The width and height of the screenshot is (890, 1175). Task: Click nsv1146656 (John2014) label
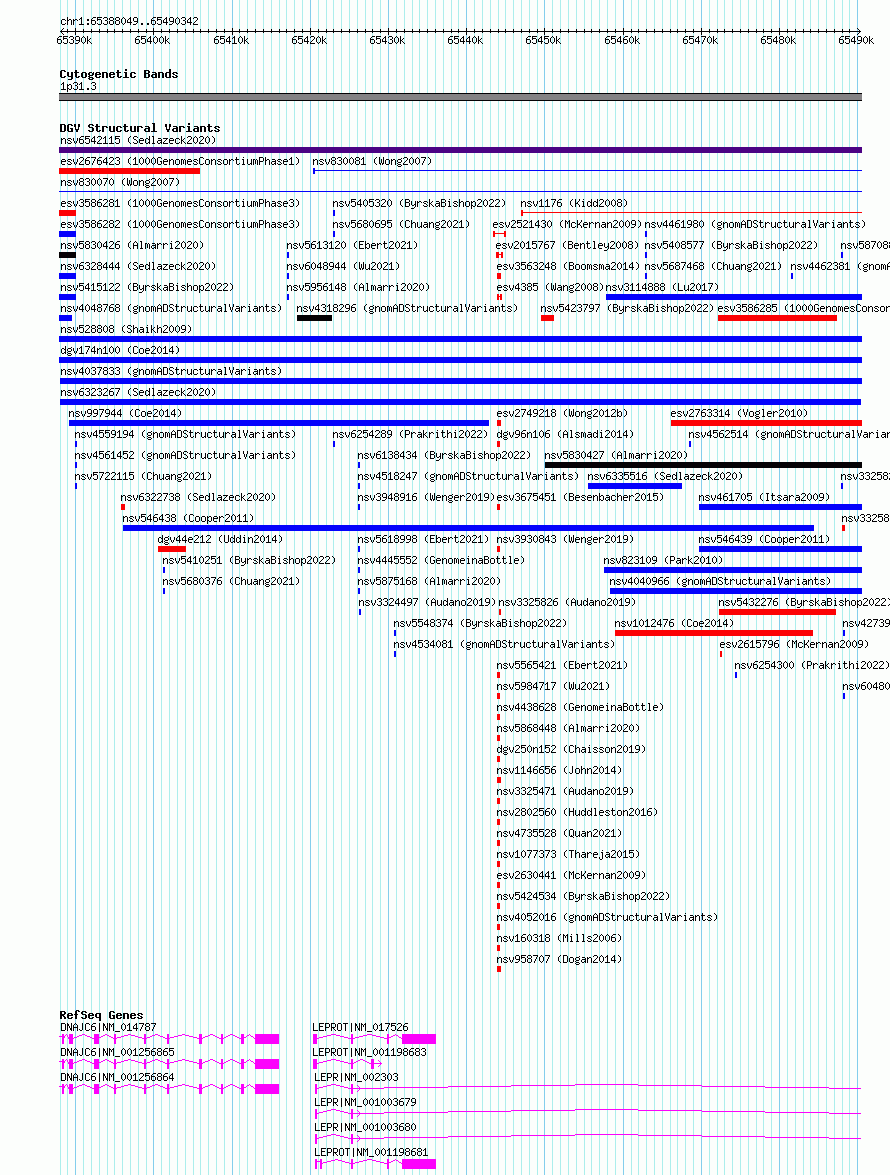click(x=559, y=770)
